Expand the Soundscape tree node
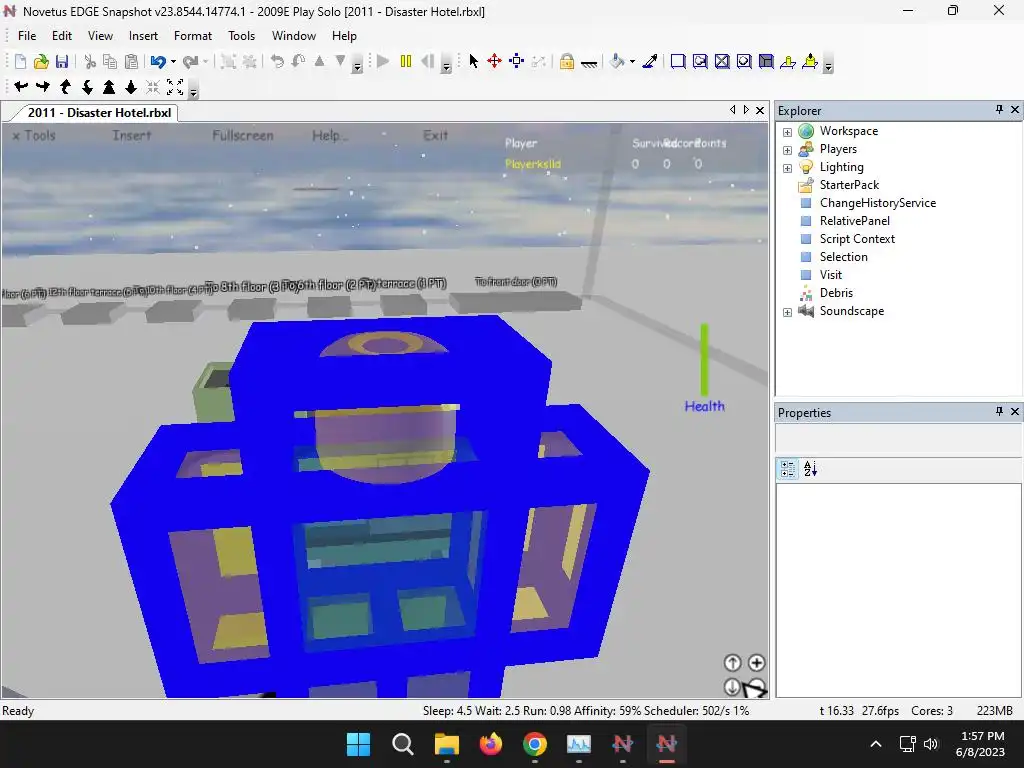 (x=788, y=312)
